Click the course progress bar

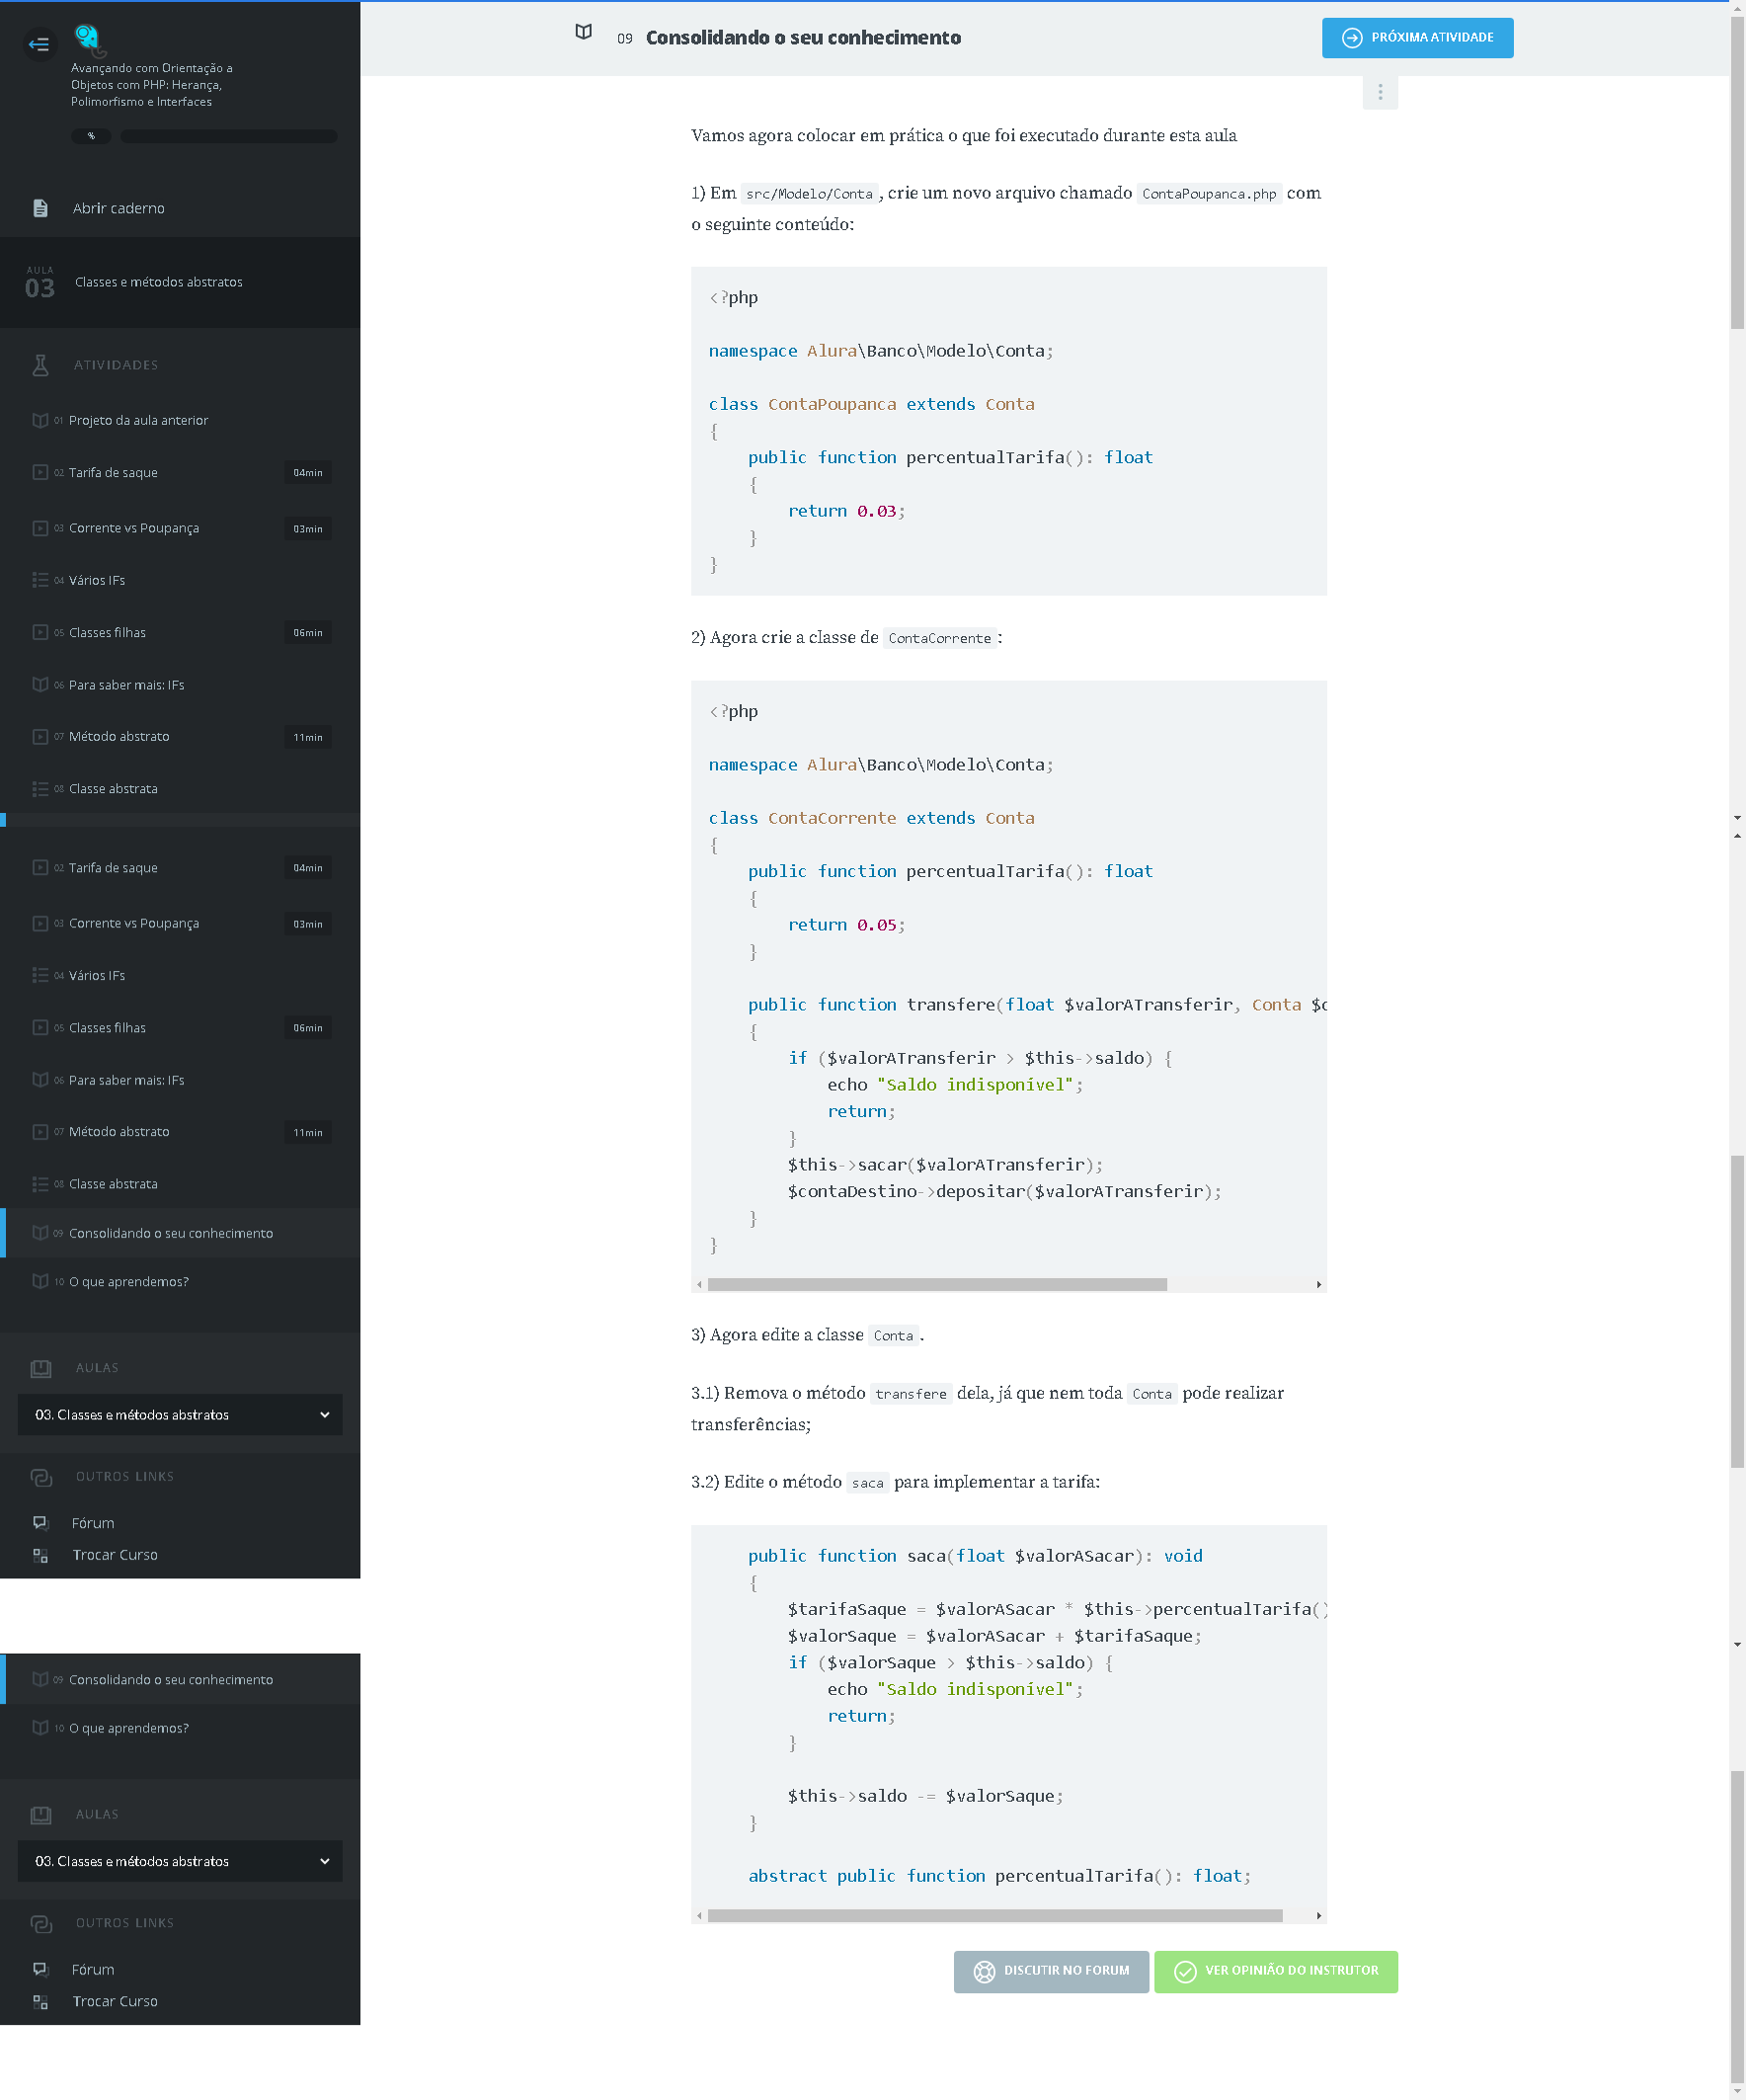[228, 136]
